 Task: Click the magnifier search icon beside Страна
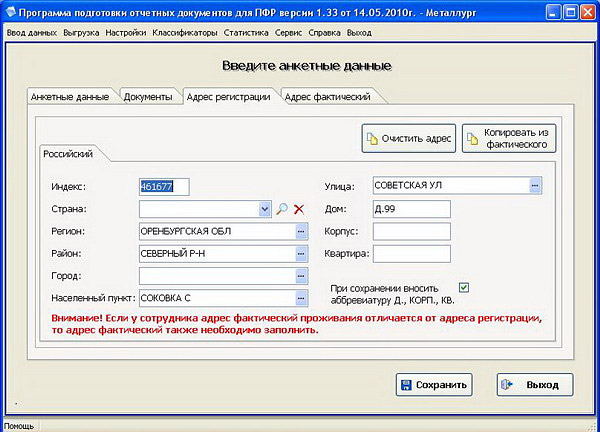(x=283, y=209)
